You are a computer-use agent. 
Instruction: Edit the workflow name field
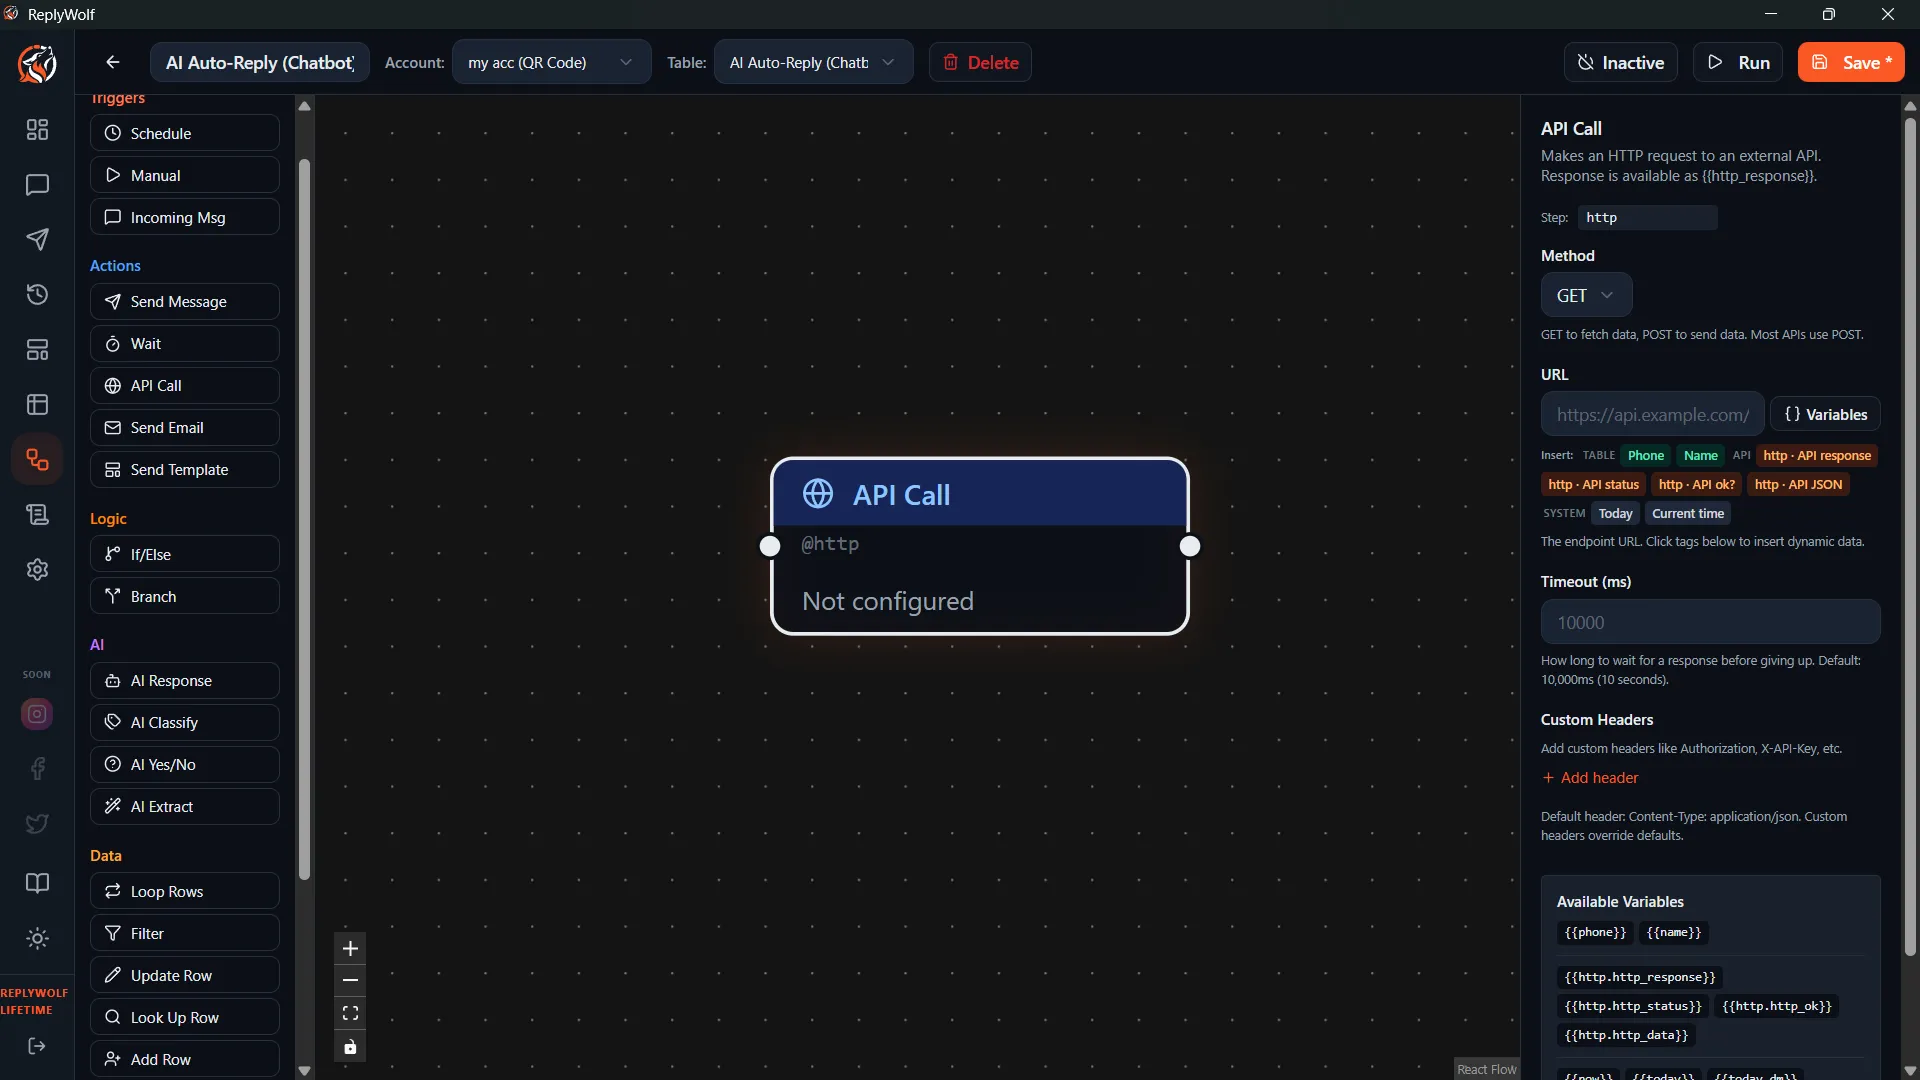pos(260,62)
